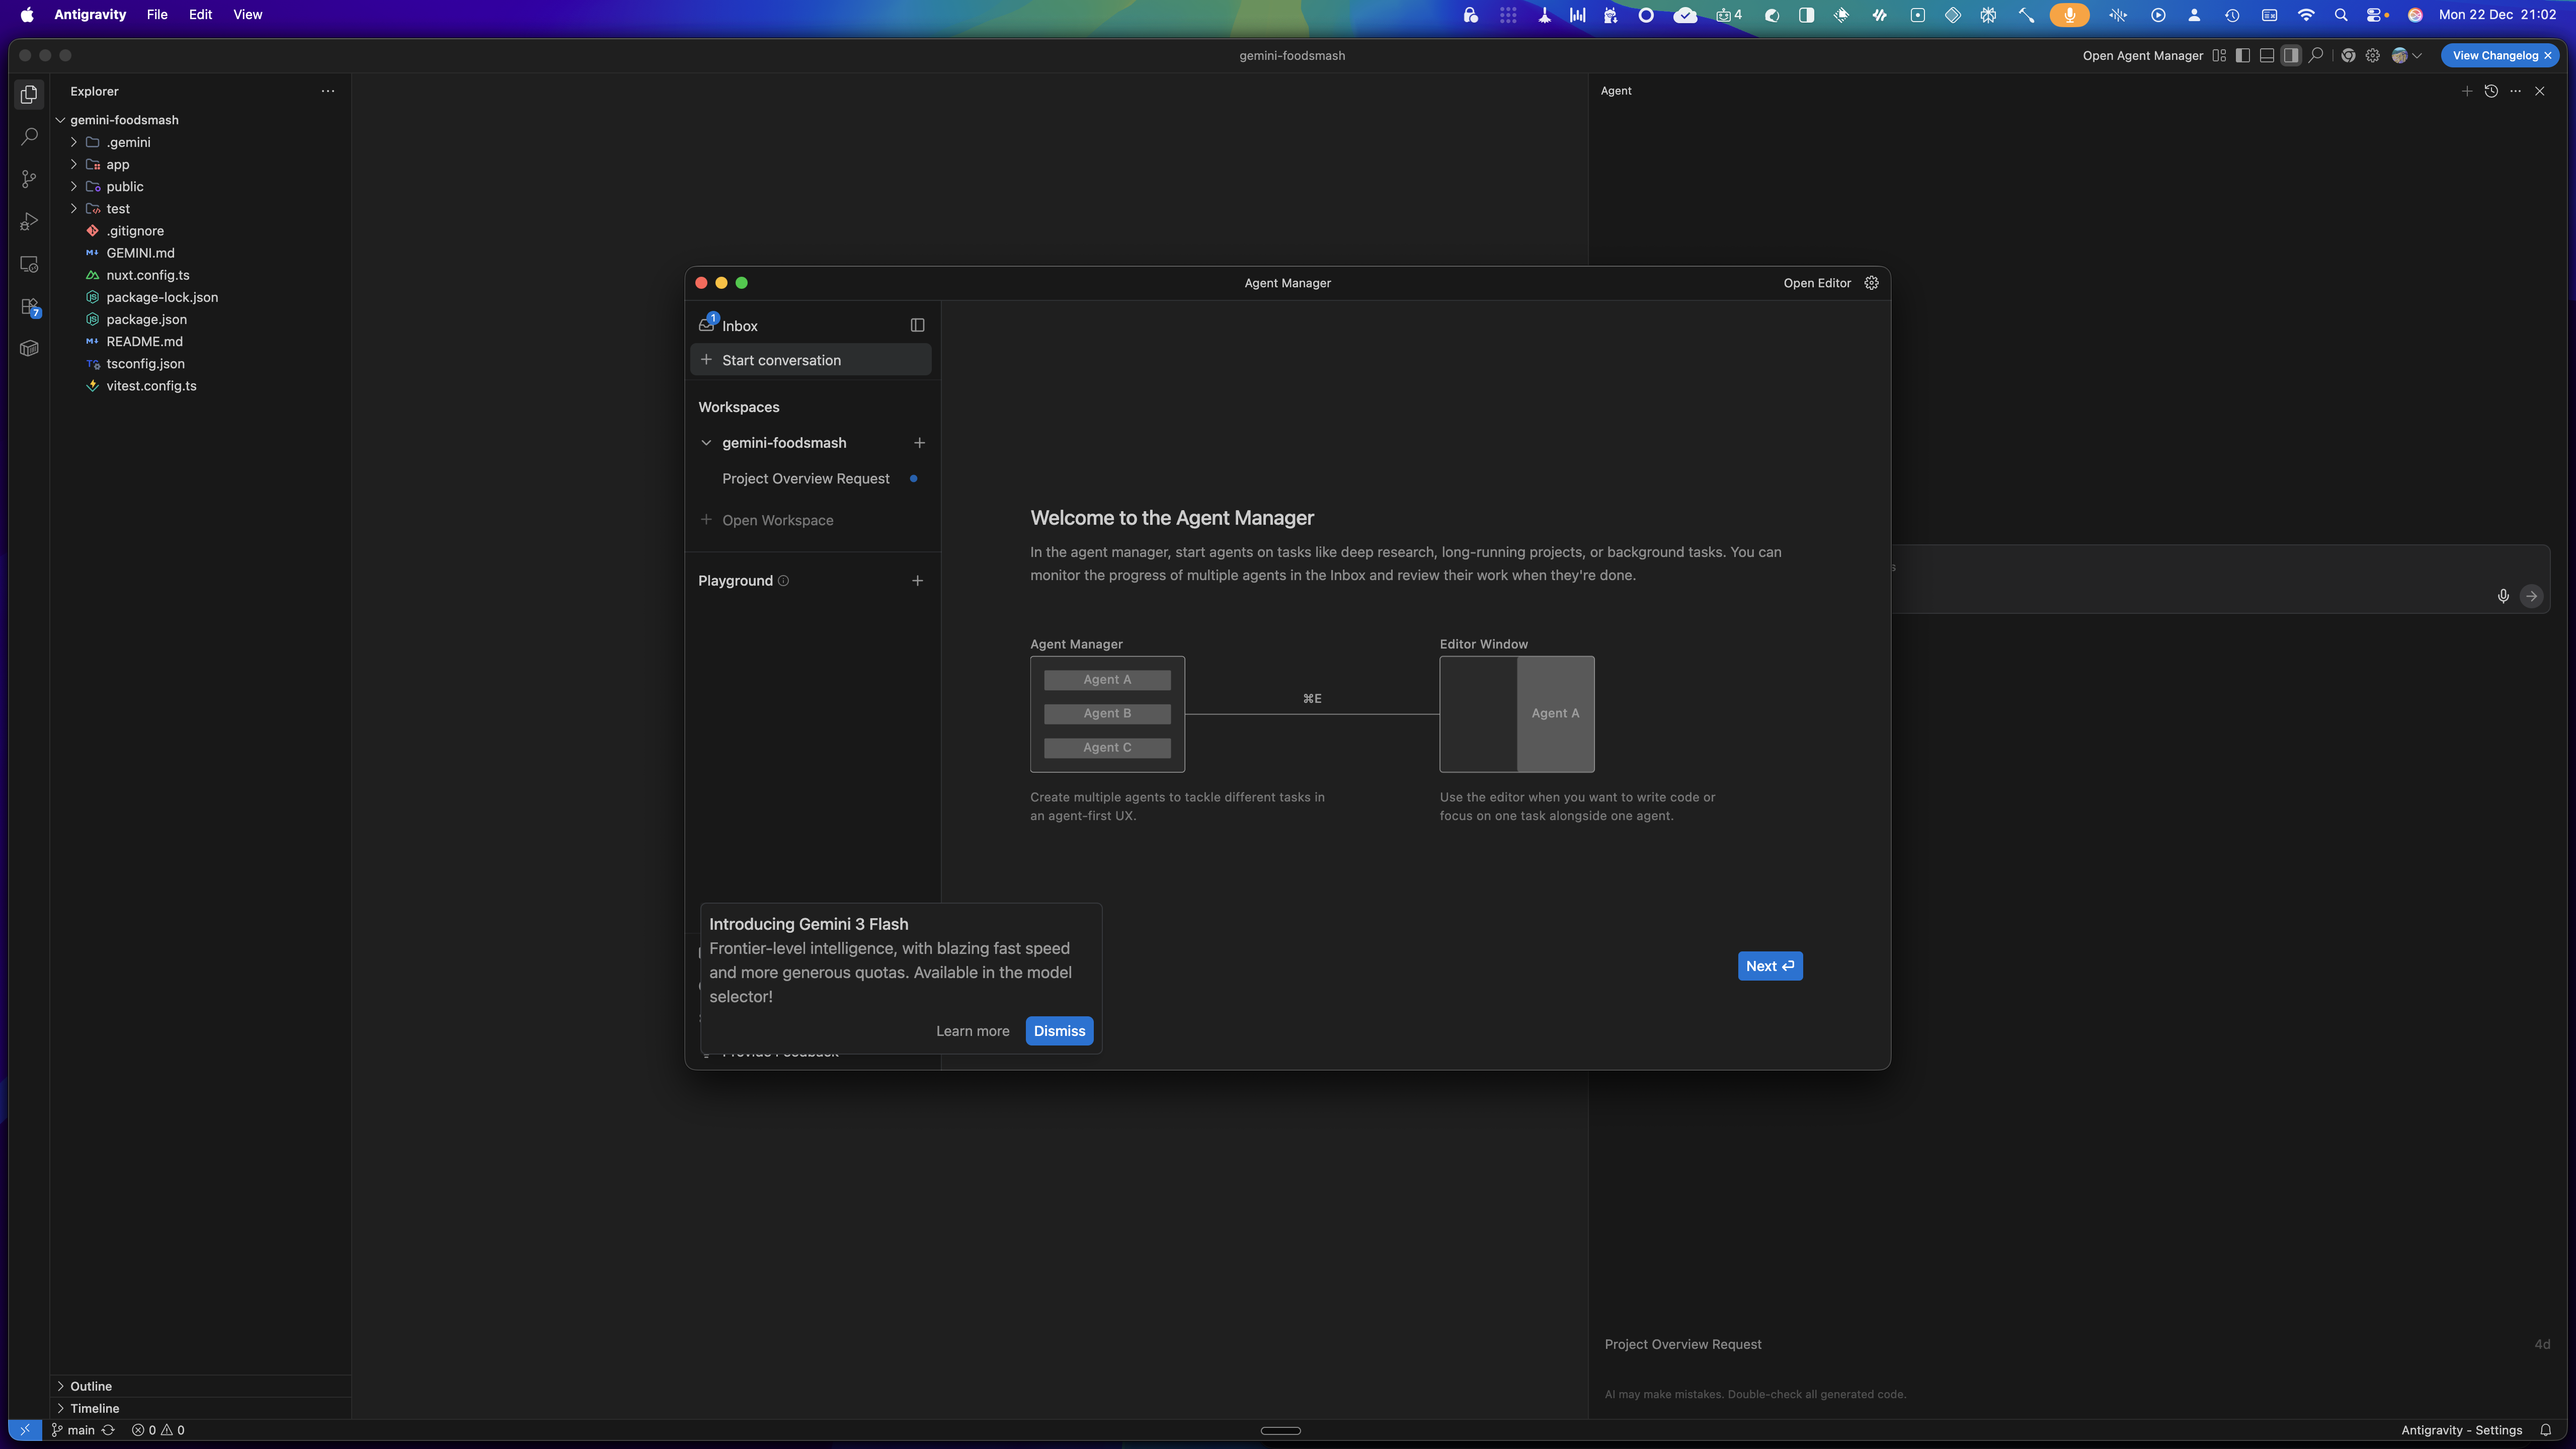
Task: Dismiss the Gemini 3 Flash notification
Action: point(1059,1031)
